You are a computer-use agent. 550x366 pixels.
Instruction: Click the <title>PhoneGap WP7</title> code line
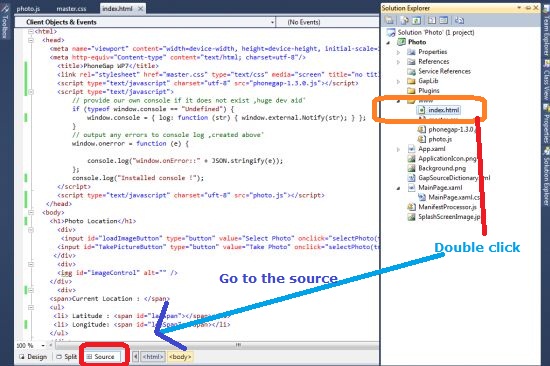tap(108, 66)
